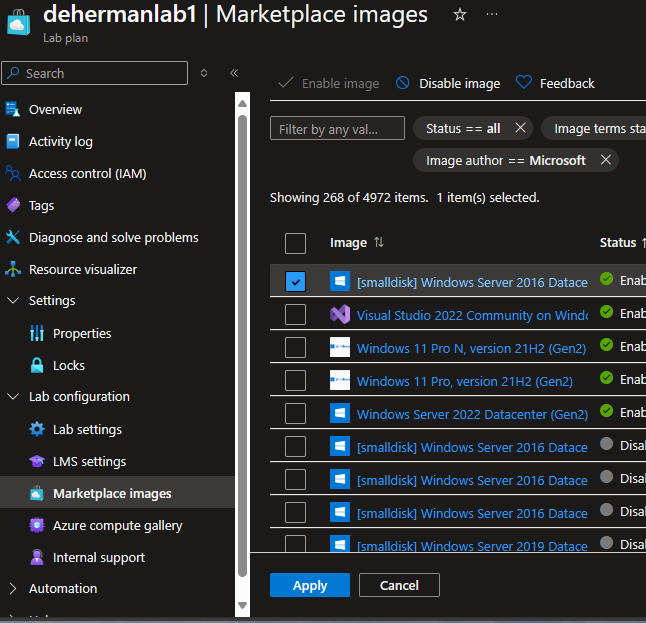The image size is (646, 623).
Task: Remove the Status == all filter
Action: point(520,128)
